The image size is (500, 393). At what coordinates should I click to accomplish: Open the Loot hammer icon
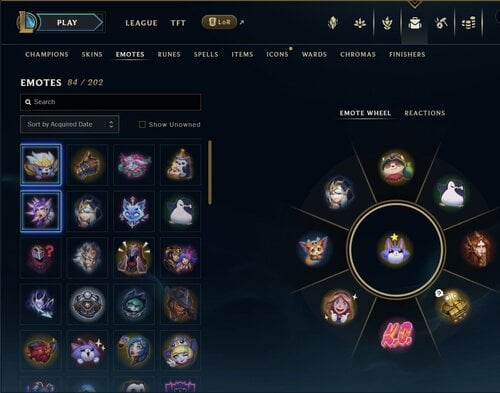pos(441,23)
